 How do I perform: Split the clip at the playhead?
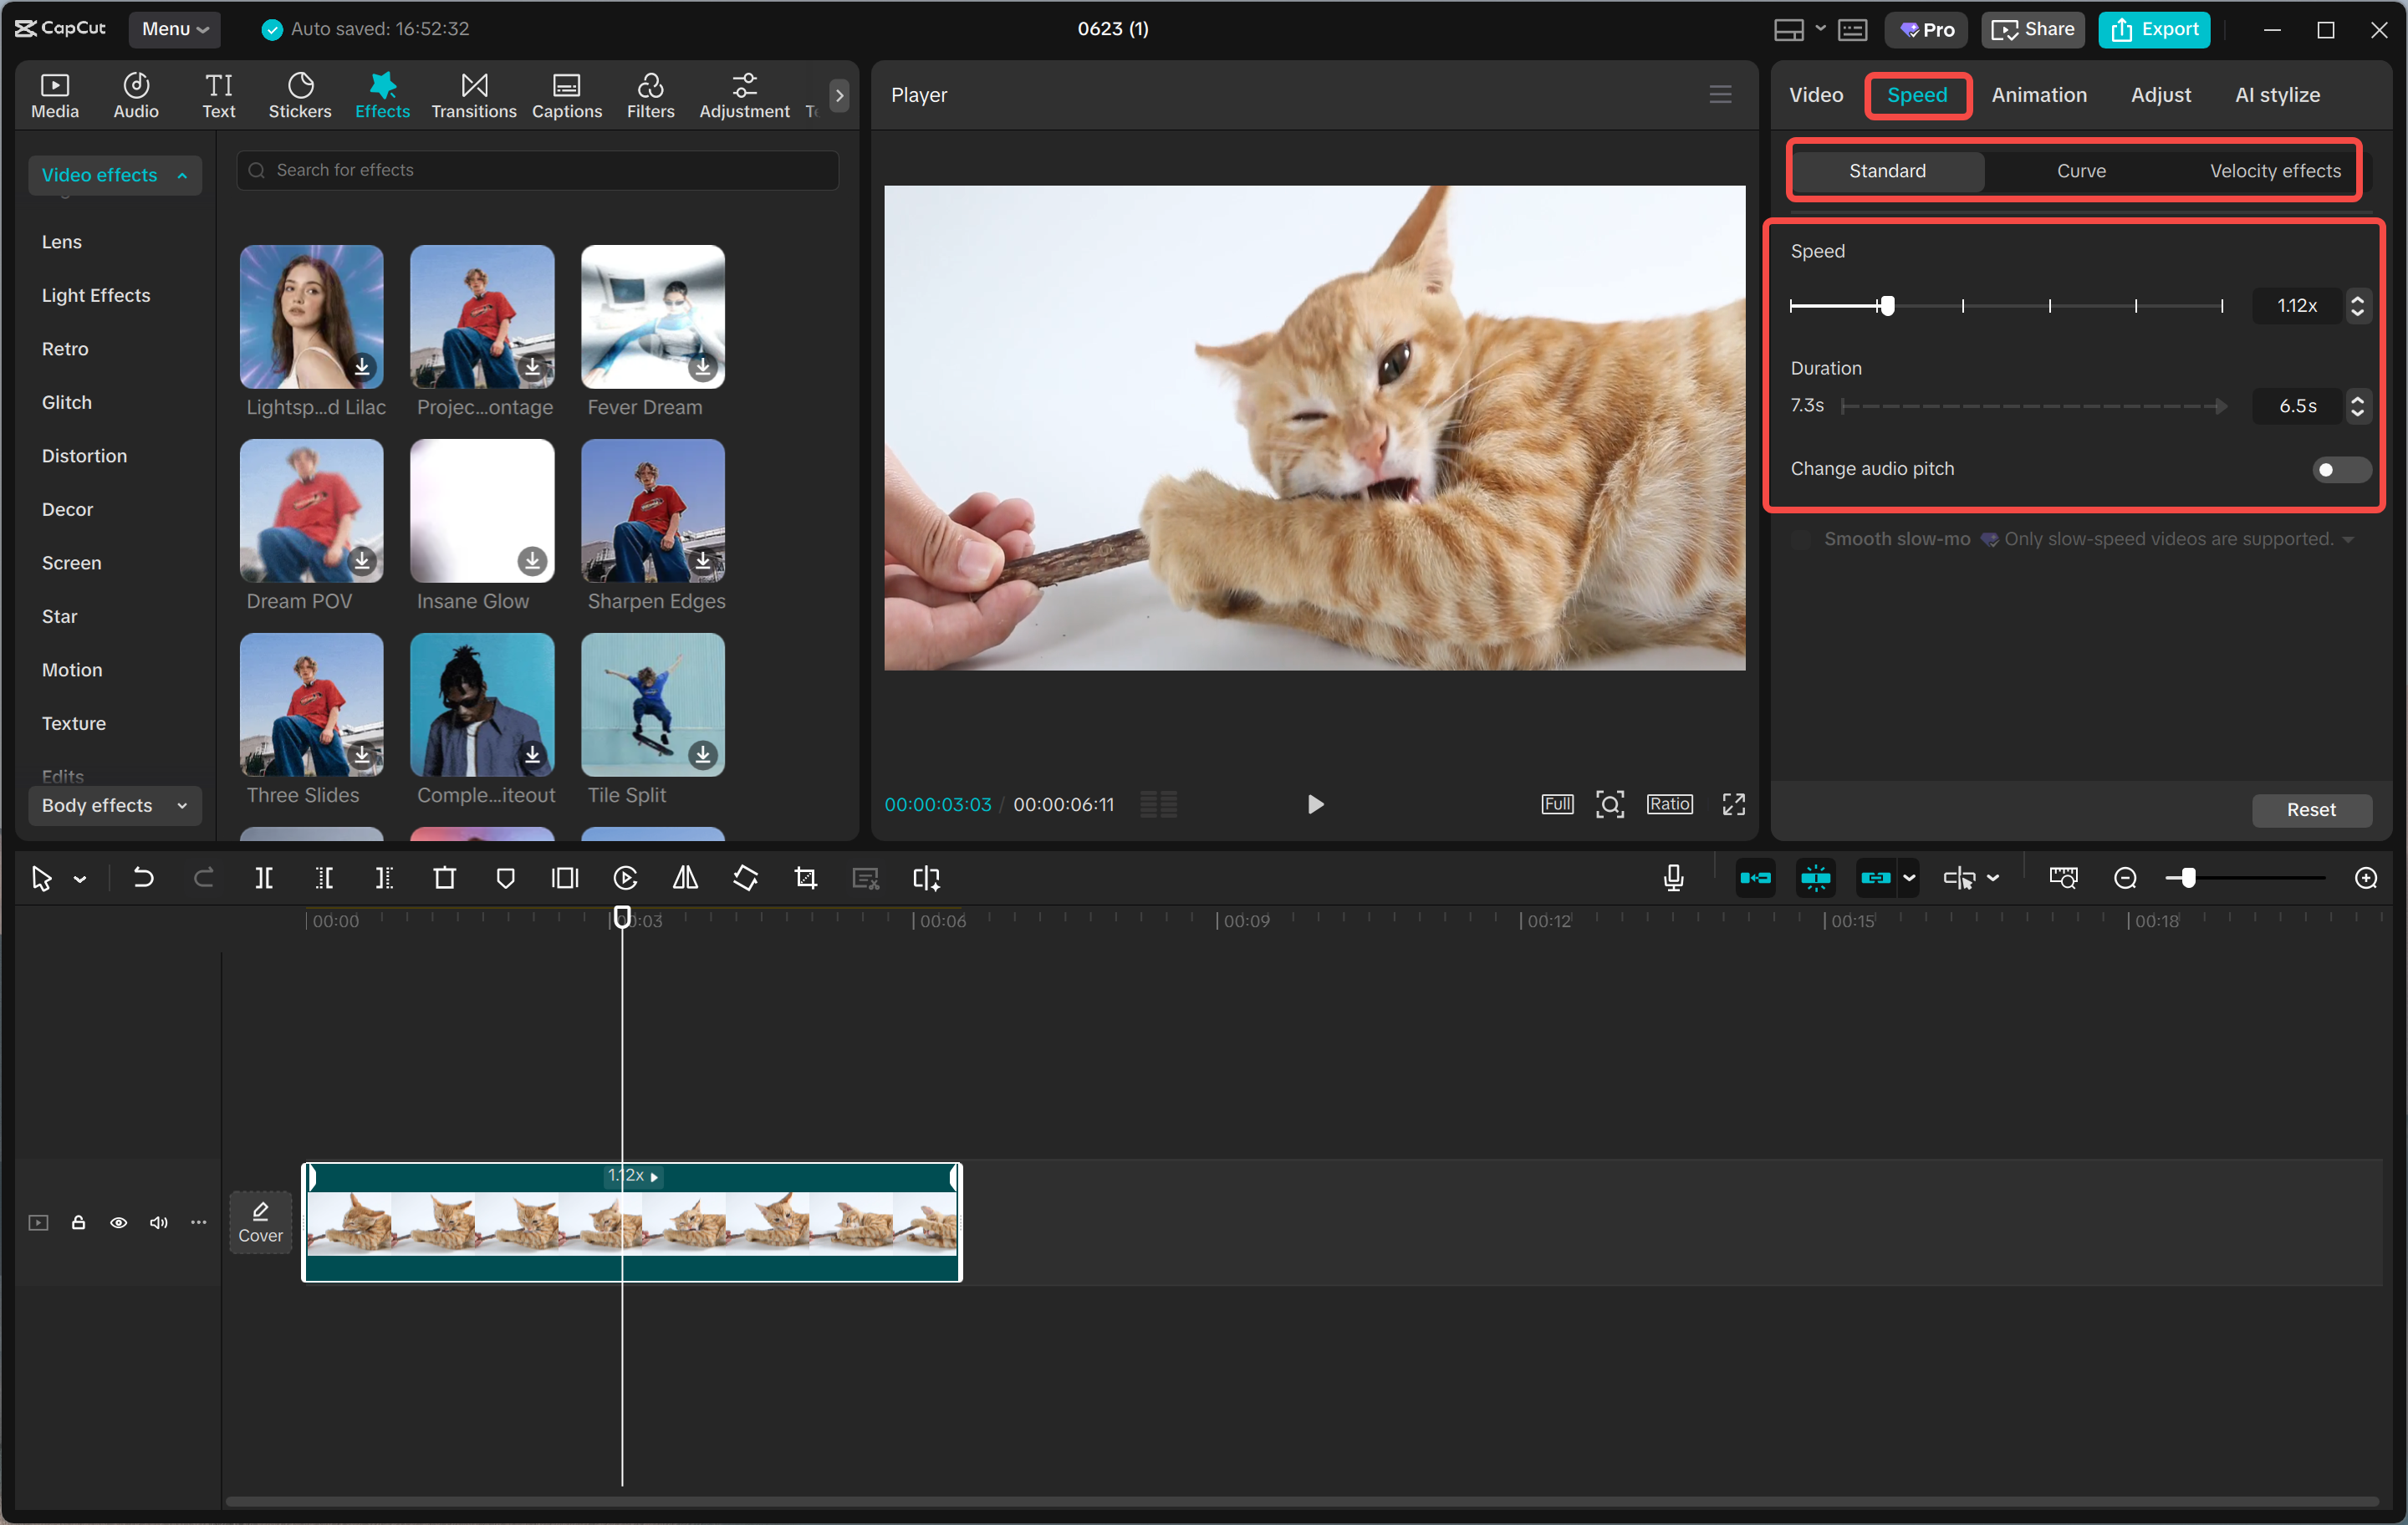coord(265,878)
